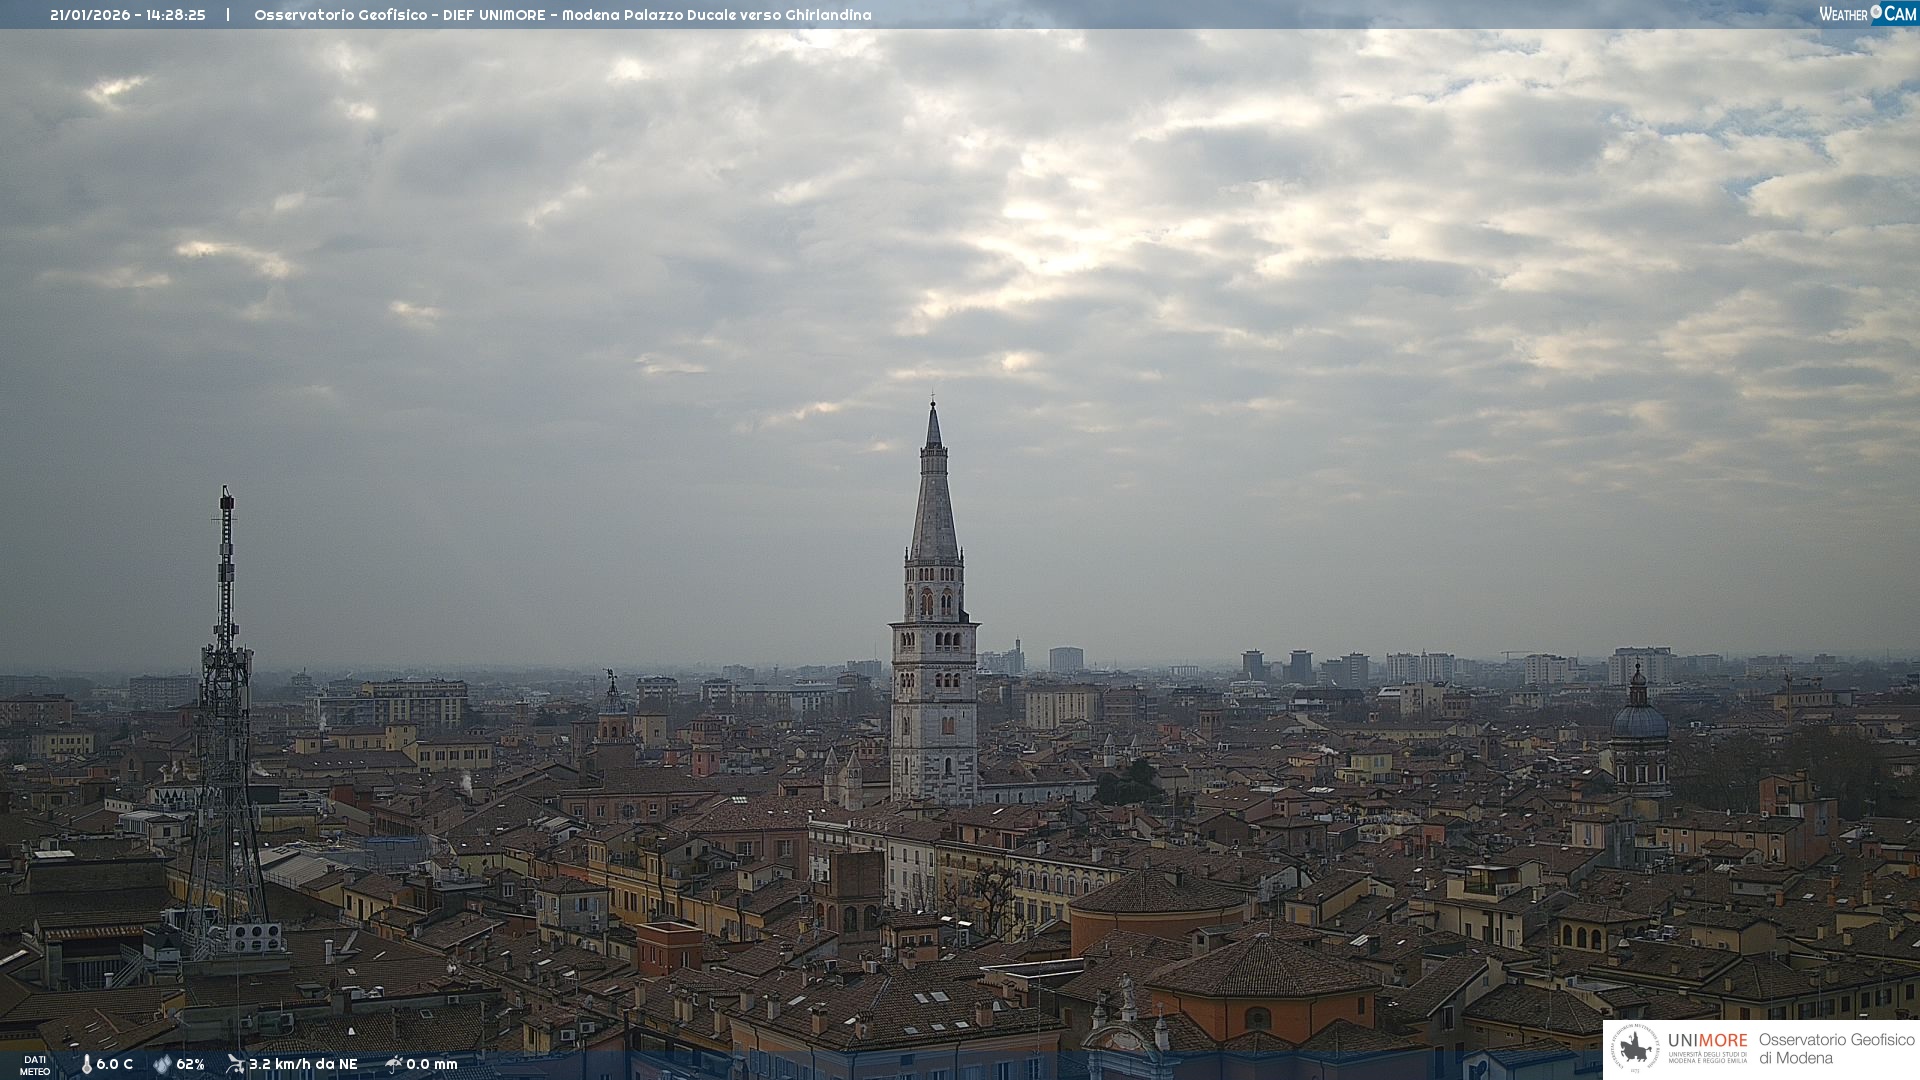Click the UNIMORE wordmark text

[x=1707, y=1040]
